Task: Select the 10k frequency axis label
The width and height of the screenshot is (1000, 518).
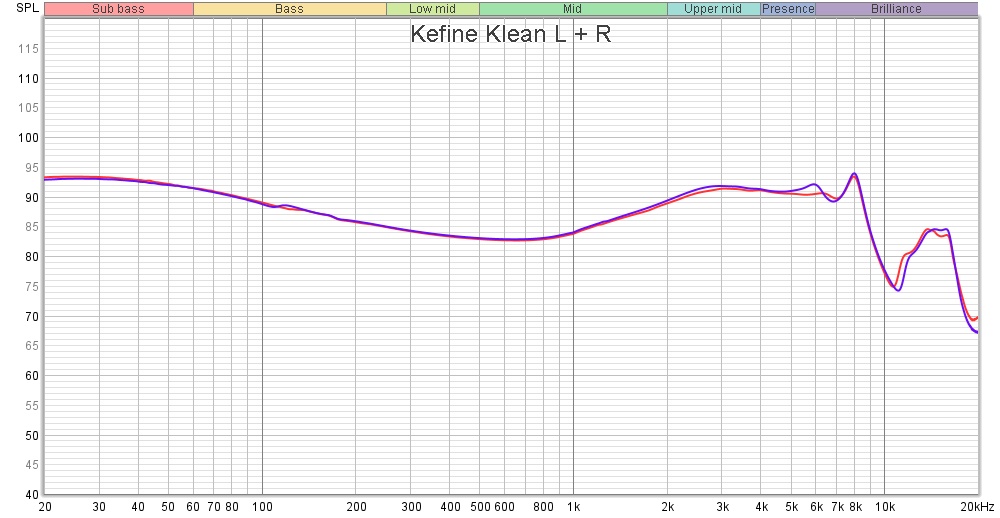Action: [x=884, y=506]
